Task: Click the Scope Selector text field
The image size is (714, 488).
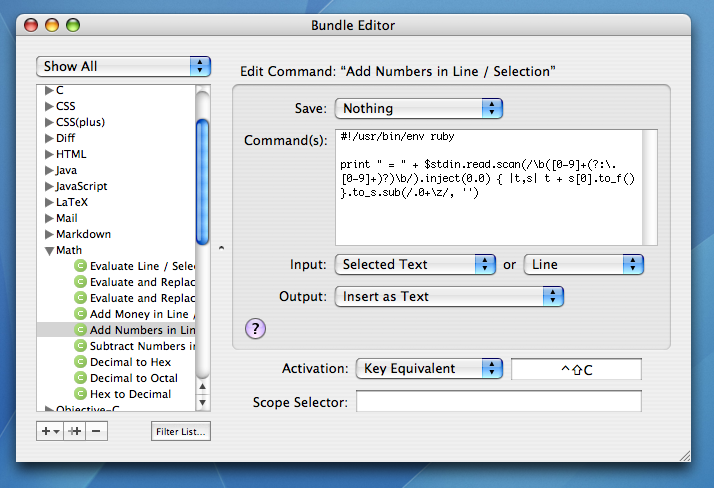Action: (x=498, y=402)
